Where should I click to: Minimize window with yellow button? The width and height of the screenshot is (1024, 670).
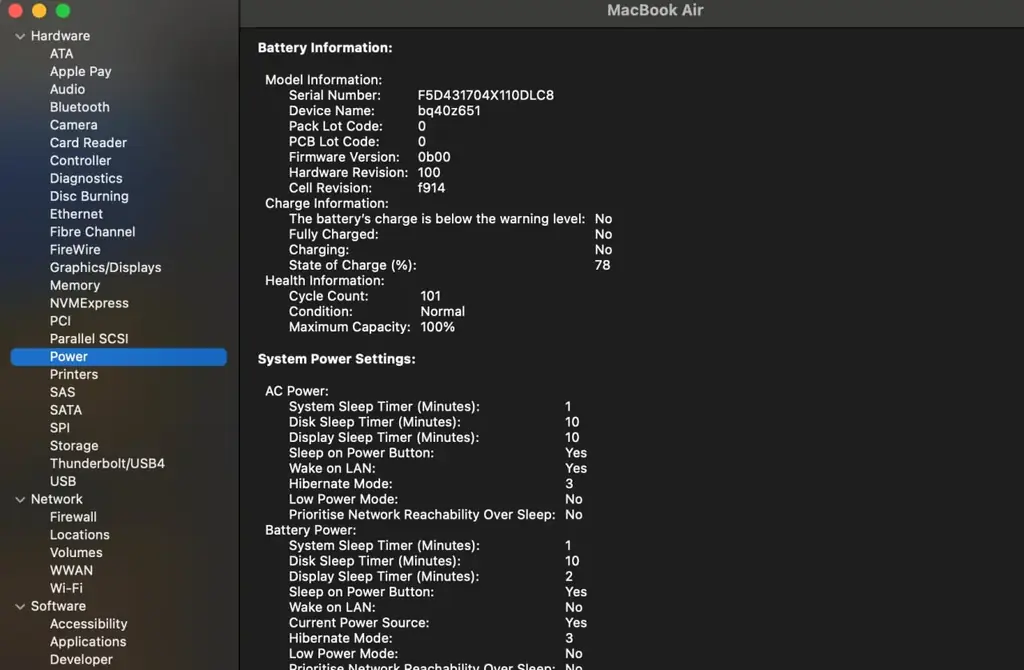tap(39, 10)
